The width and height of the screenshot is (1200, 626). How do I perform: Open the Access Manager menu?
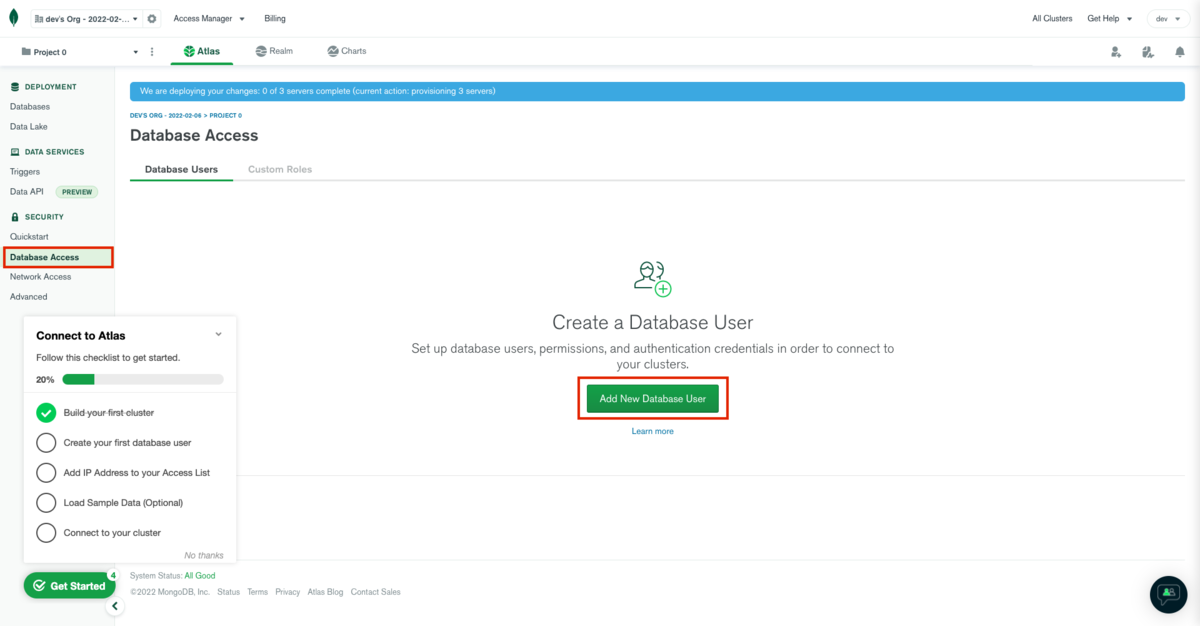[x=209, y=19]
